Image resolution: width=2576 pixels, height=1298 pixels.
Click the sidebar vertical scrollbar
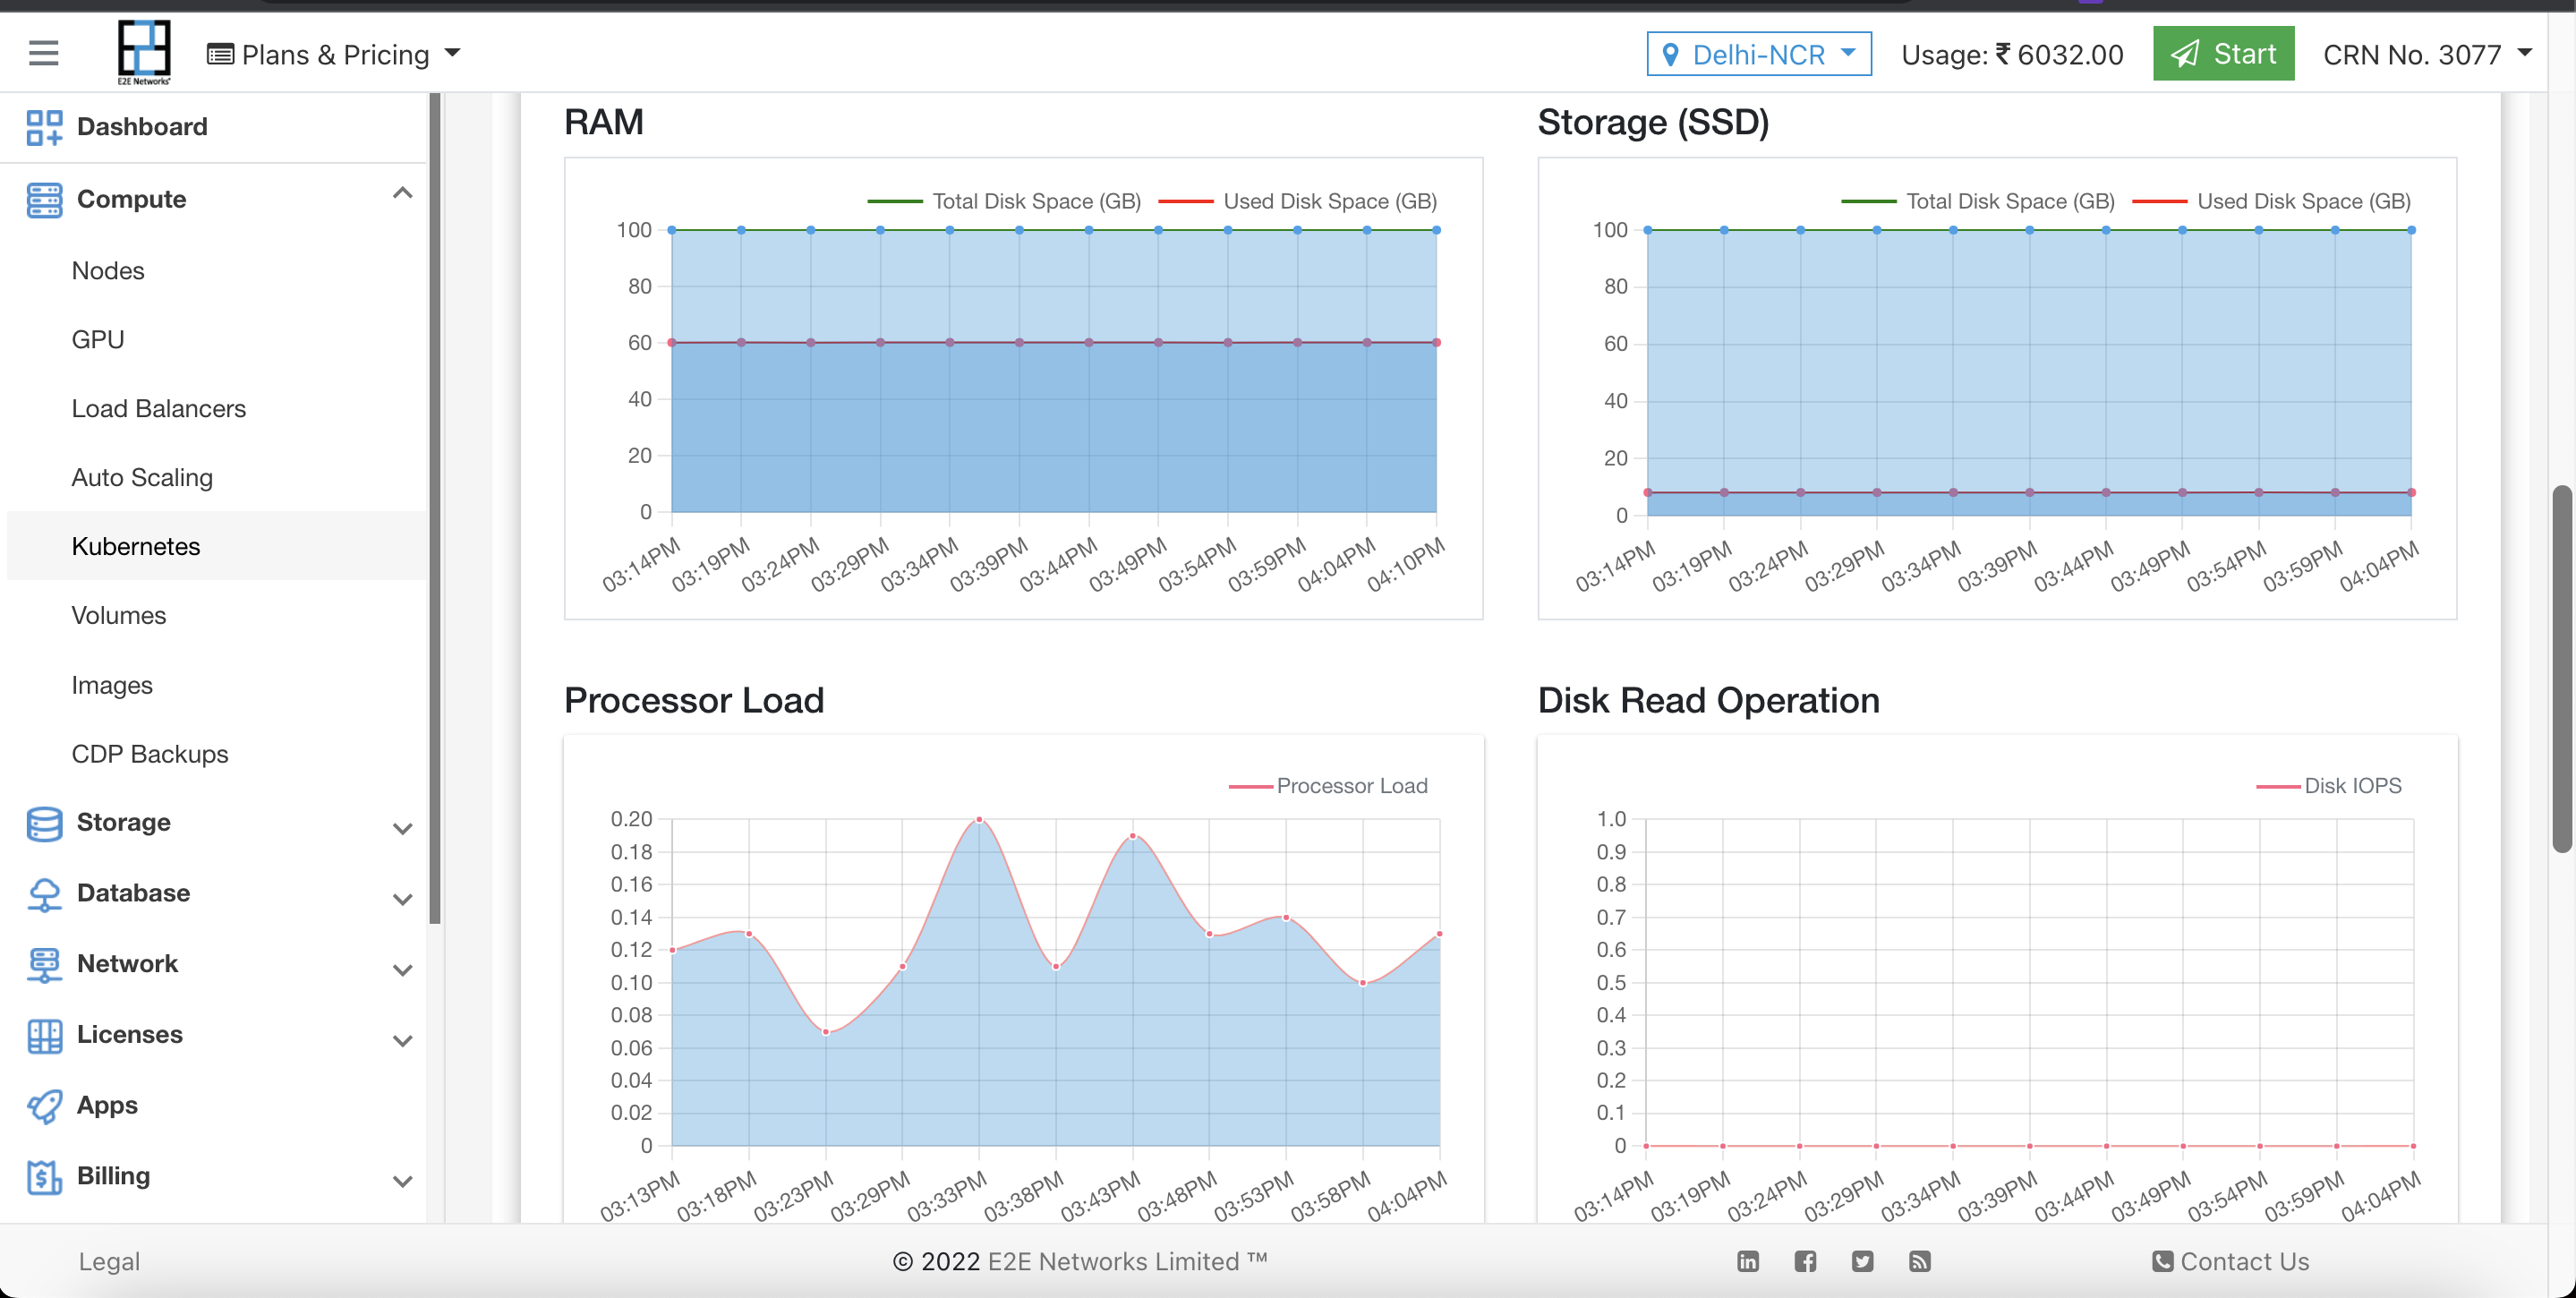point(434,508)
